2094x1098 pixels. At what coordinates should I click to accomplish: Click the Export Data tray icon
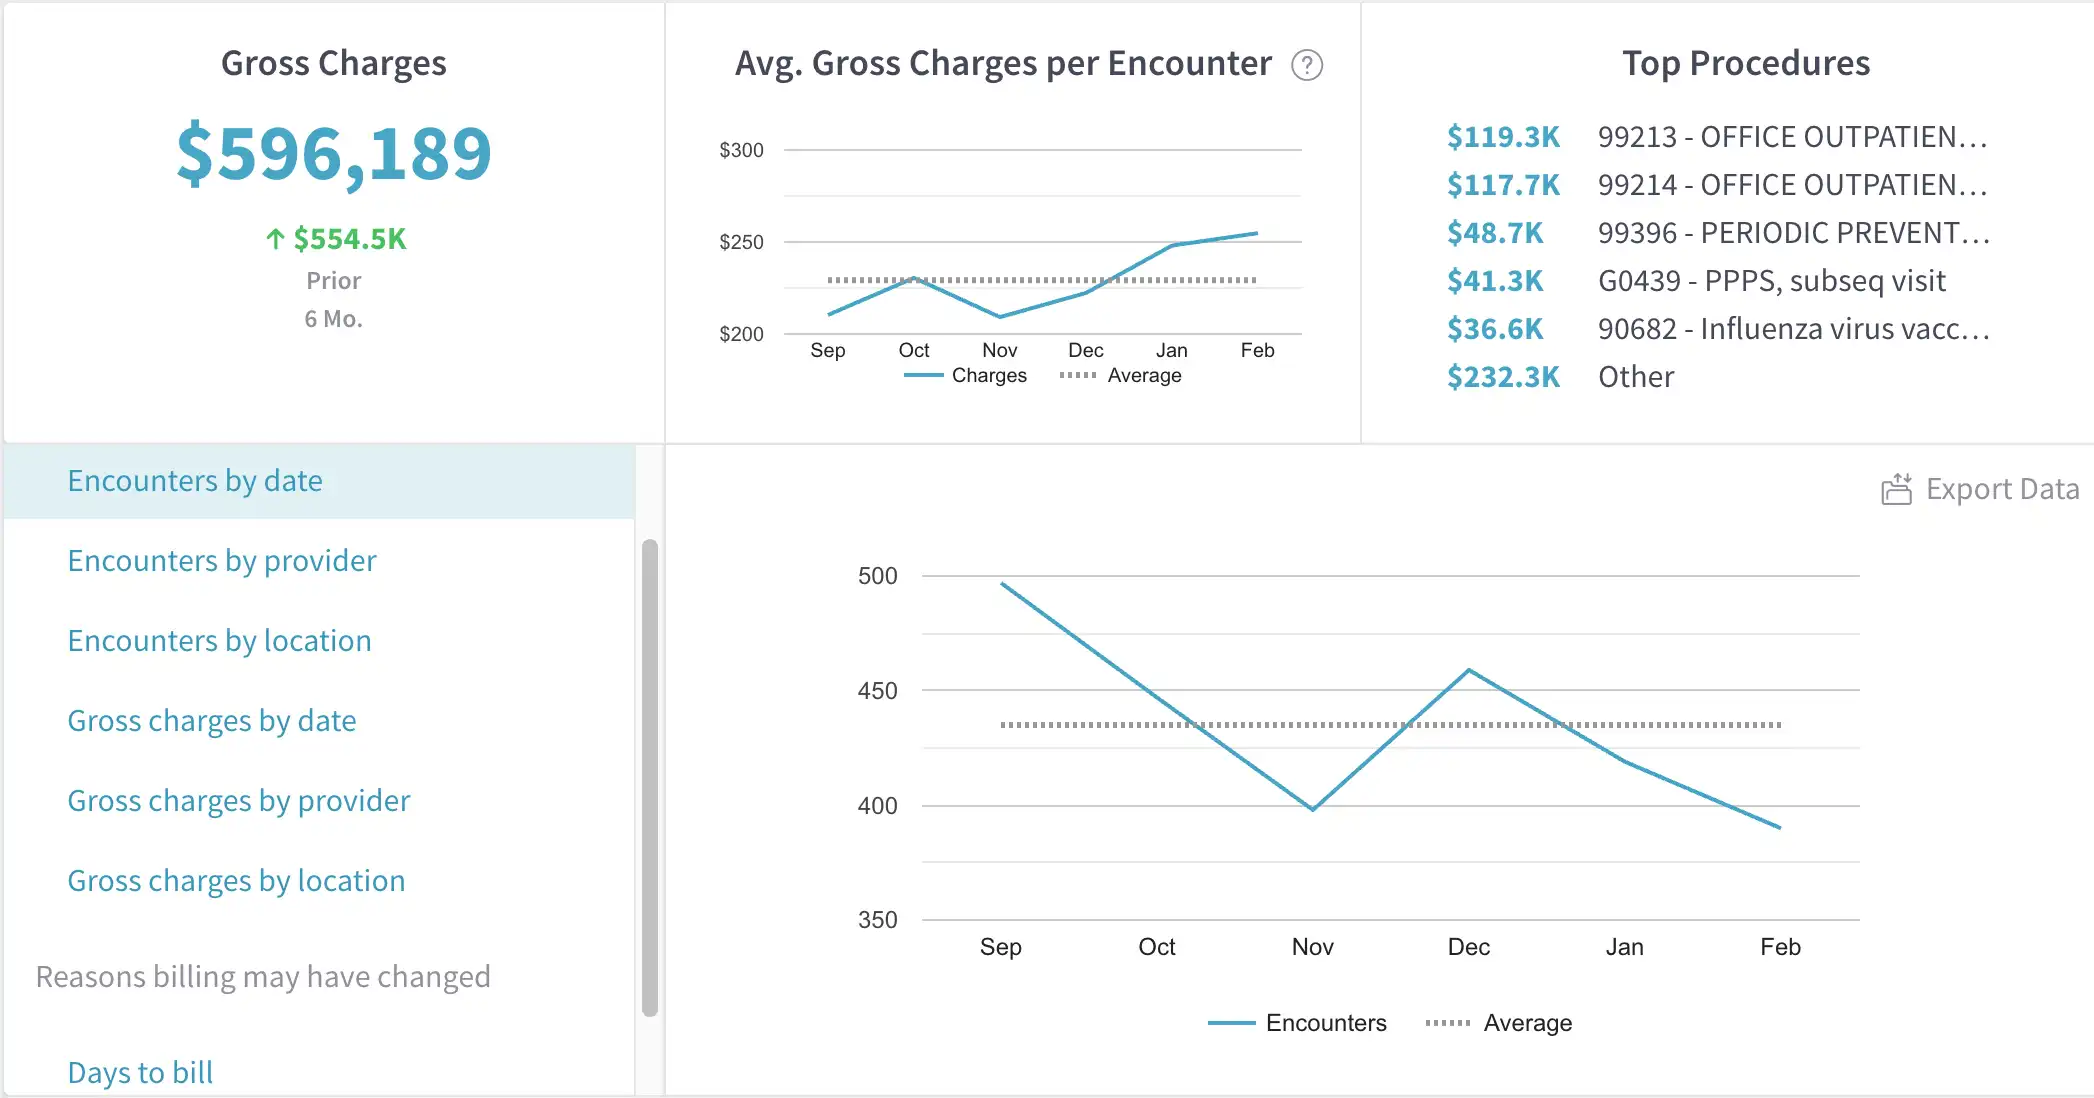tap(1896, 489)
